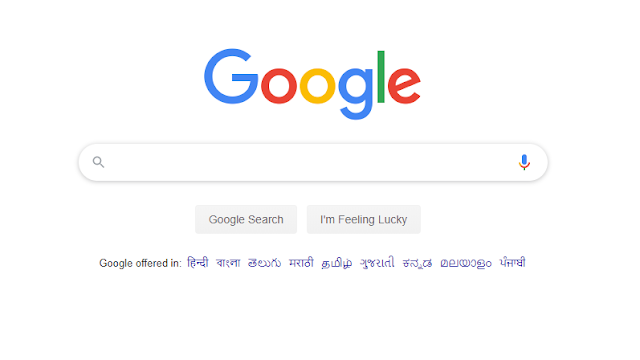Click the blue capital G in logo
This screenshot has height=360, width=640.
(231, 76)
